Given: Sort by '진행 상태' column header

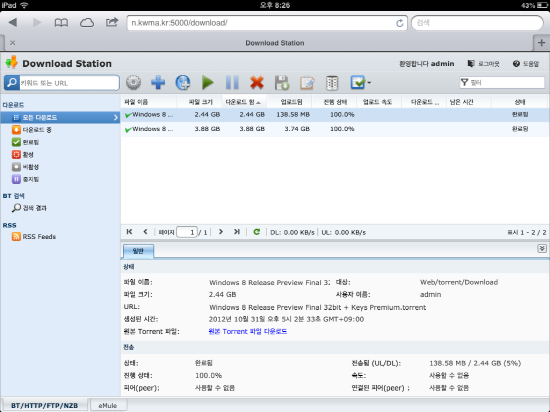Looking at the screenshot, I should point(335,102).
